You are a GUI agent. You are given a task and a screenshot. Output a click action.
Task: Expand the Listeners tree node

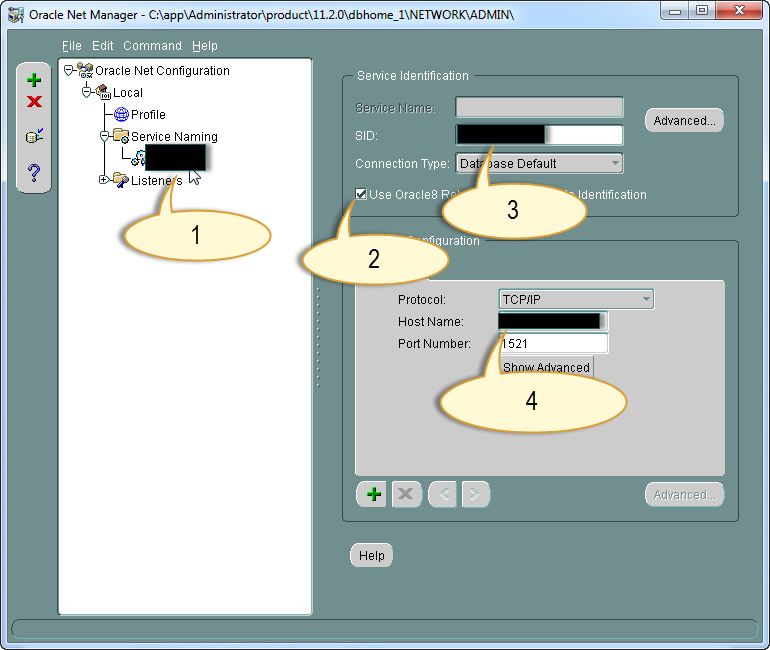(x=103, y=180)
